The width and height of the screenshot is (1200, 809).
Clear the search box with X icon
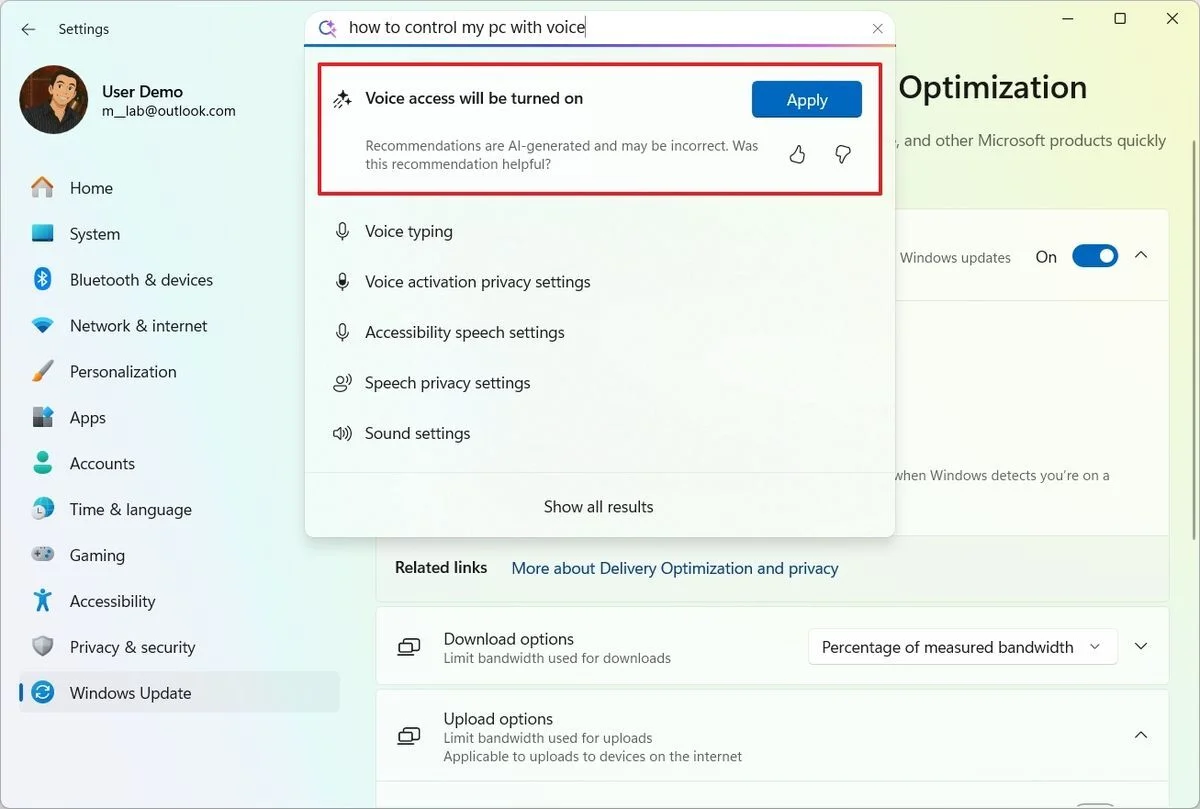(877, 29)
